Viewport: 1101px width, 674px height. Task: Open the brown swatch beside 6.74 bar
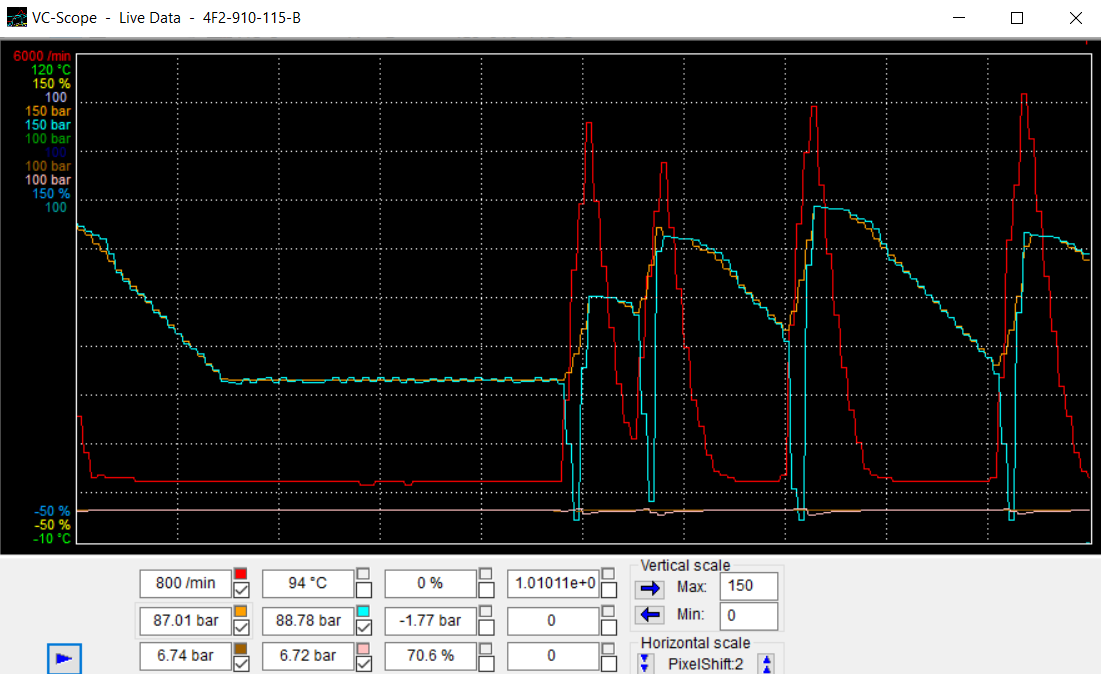click(241, 648)
